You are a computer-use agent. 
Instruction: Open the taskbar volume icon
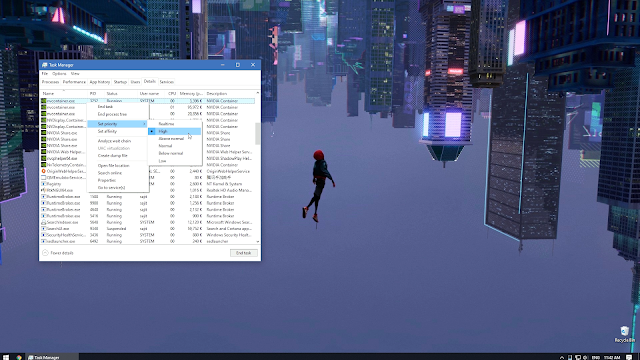pos(585,357)
